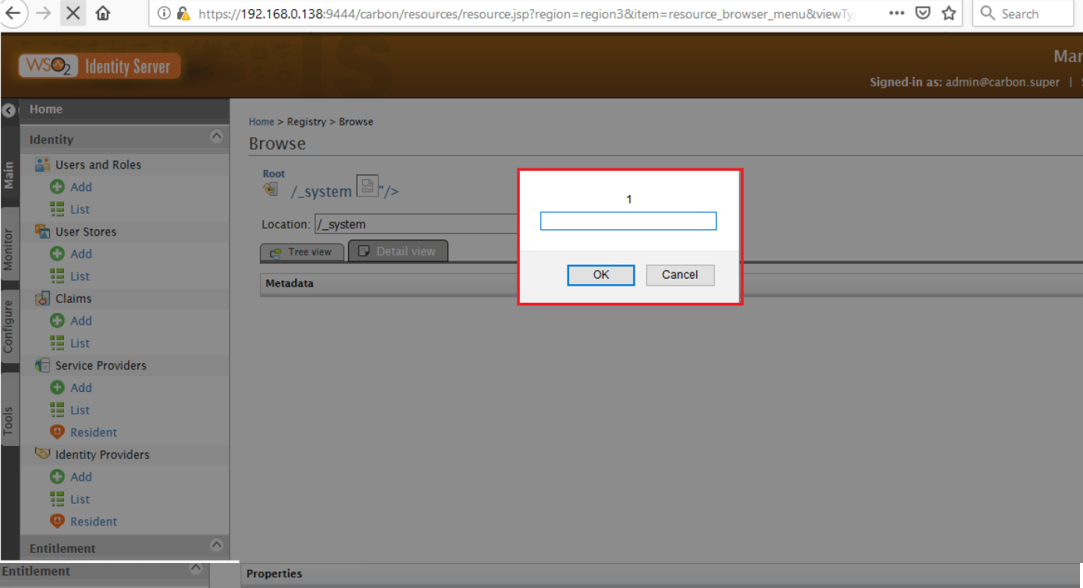
Task: Select the Main vertical tab
Action: click(8, 175)
